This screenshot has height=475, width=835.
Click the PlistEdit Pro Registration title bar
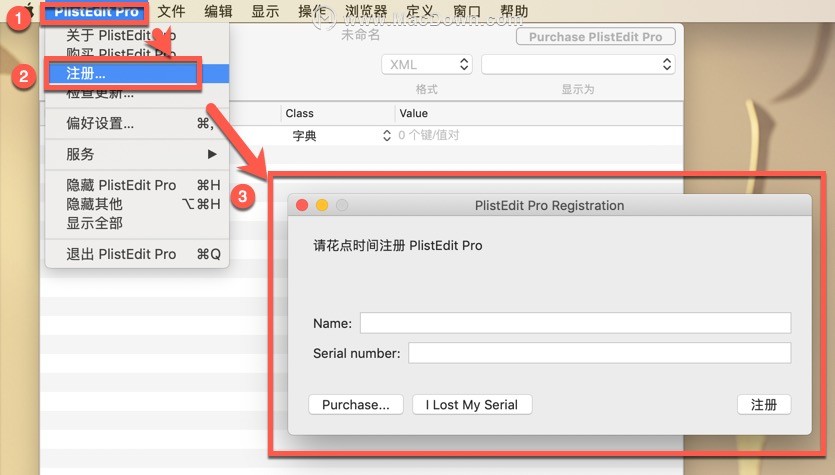(549, 206)
